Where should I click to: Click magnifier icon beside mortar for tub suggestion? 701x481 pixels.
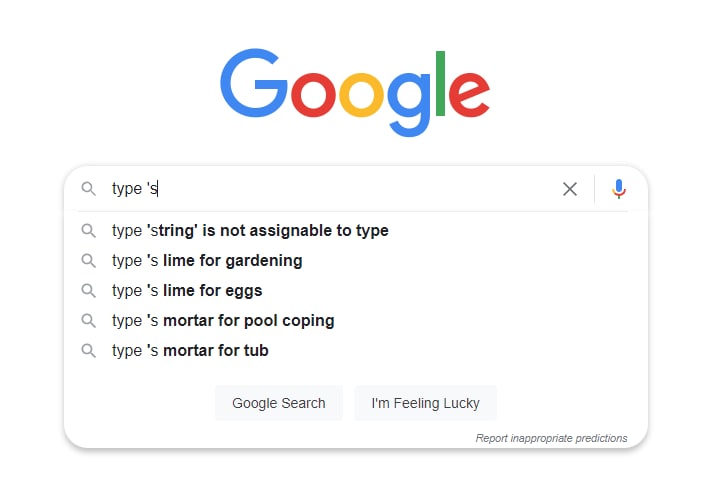(89, 350)
